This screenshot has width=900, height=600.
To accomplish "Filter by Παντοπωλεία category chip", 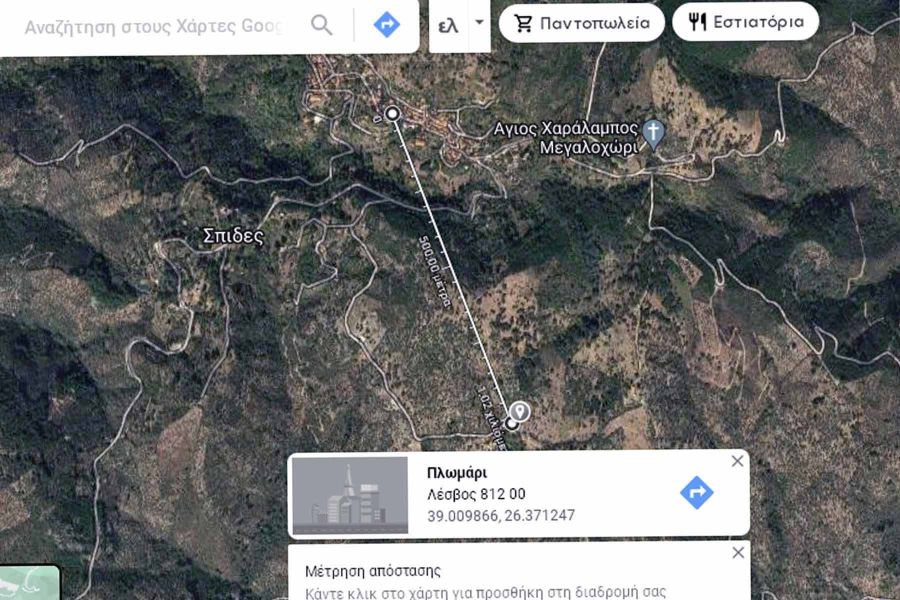I will (x=581, y=23).
